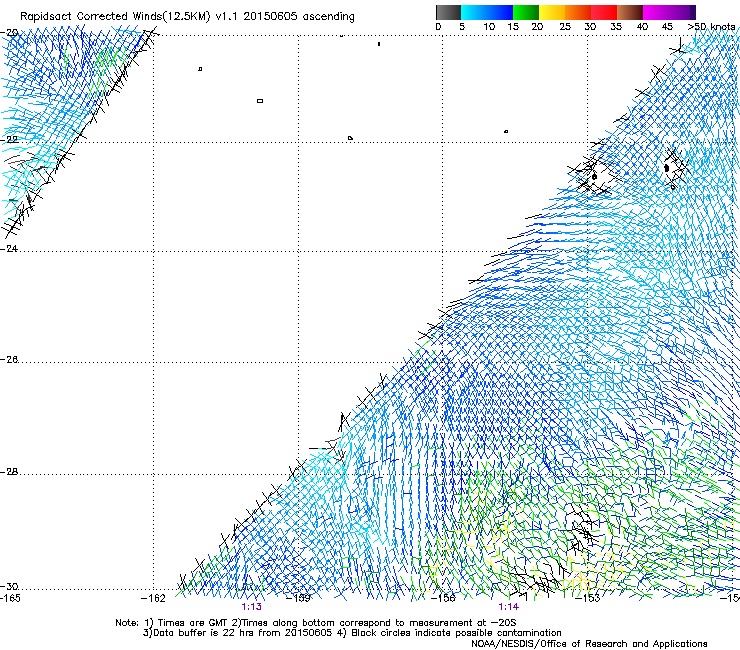Image resolution: width=740 pixels, height=650 pixels.
Task: Select the magenta-purple 40-50 knots legend segment
Action: pyautogui.click(x=669, y=12)
